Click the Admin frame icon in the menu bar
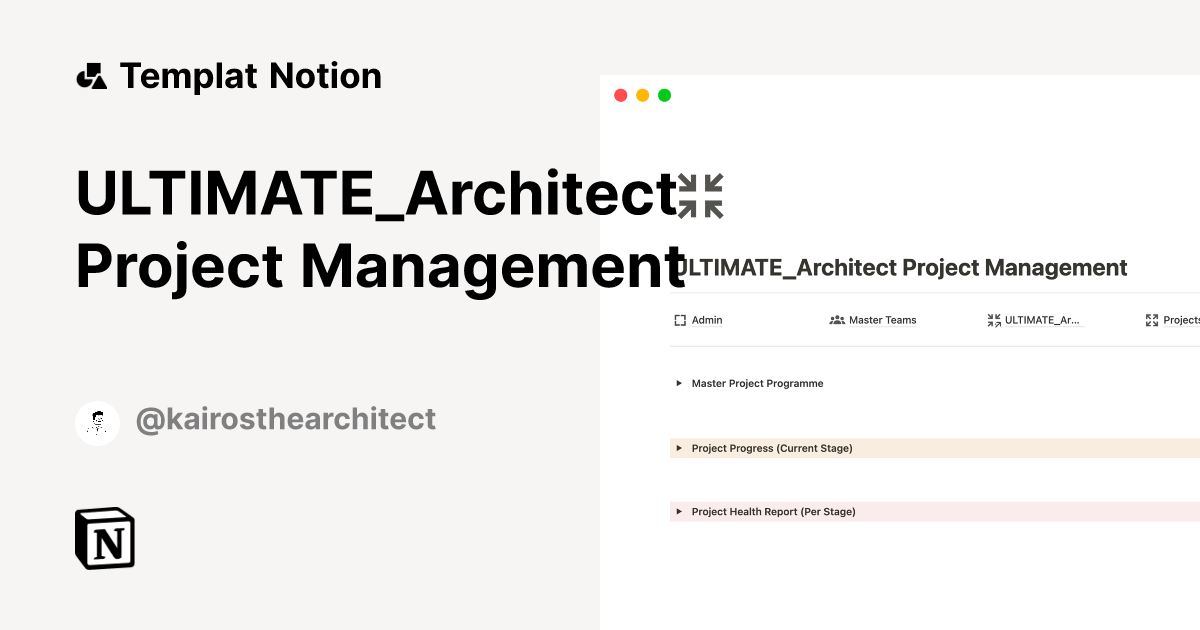The width and height of the screenshot is (1200, 630). click(681, 320)
